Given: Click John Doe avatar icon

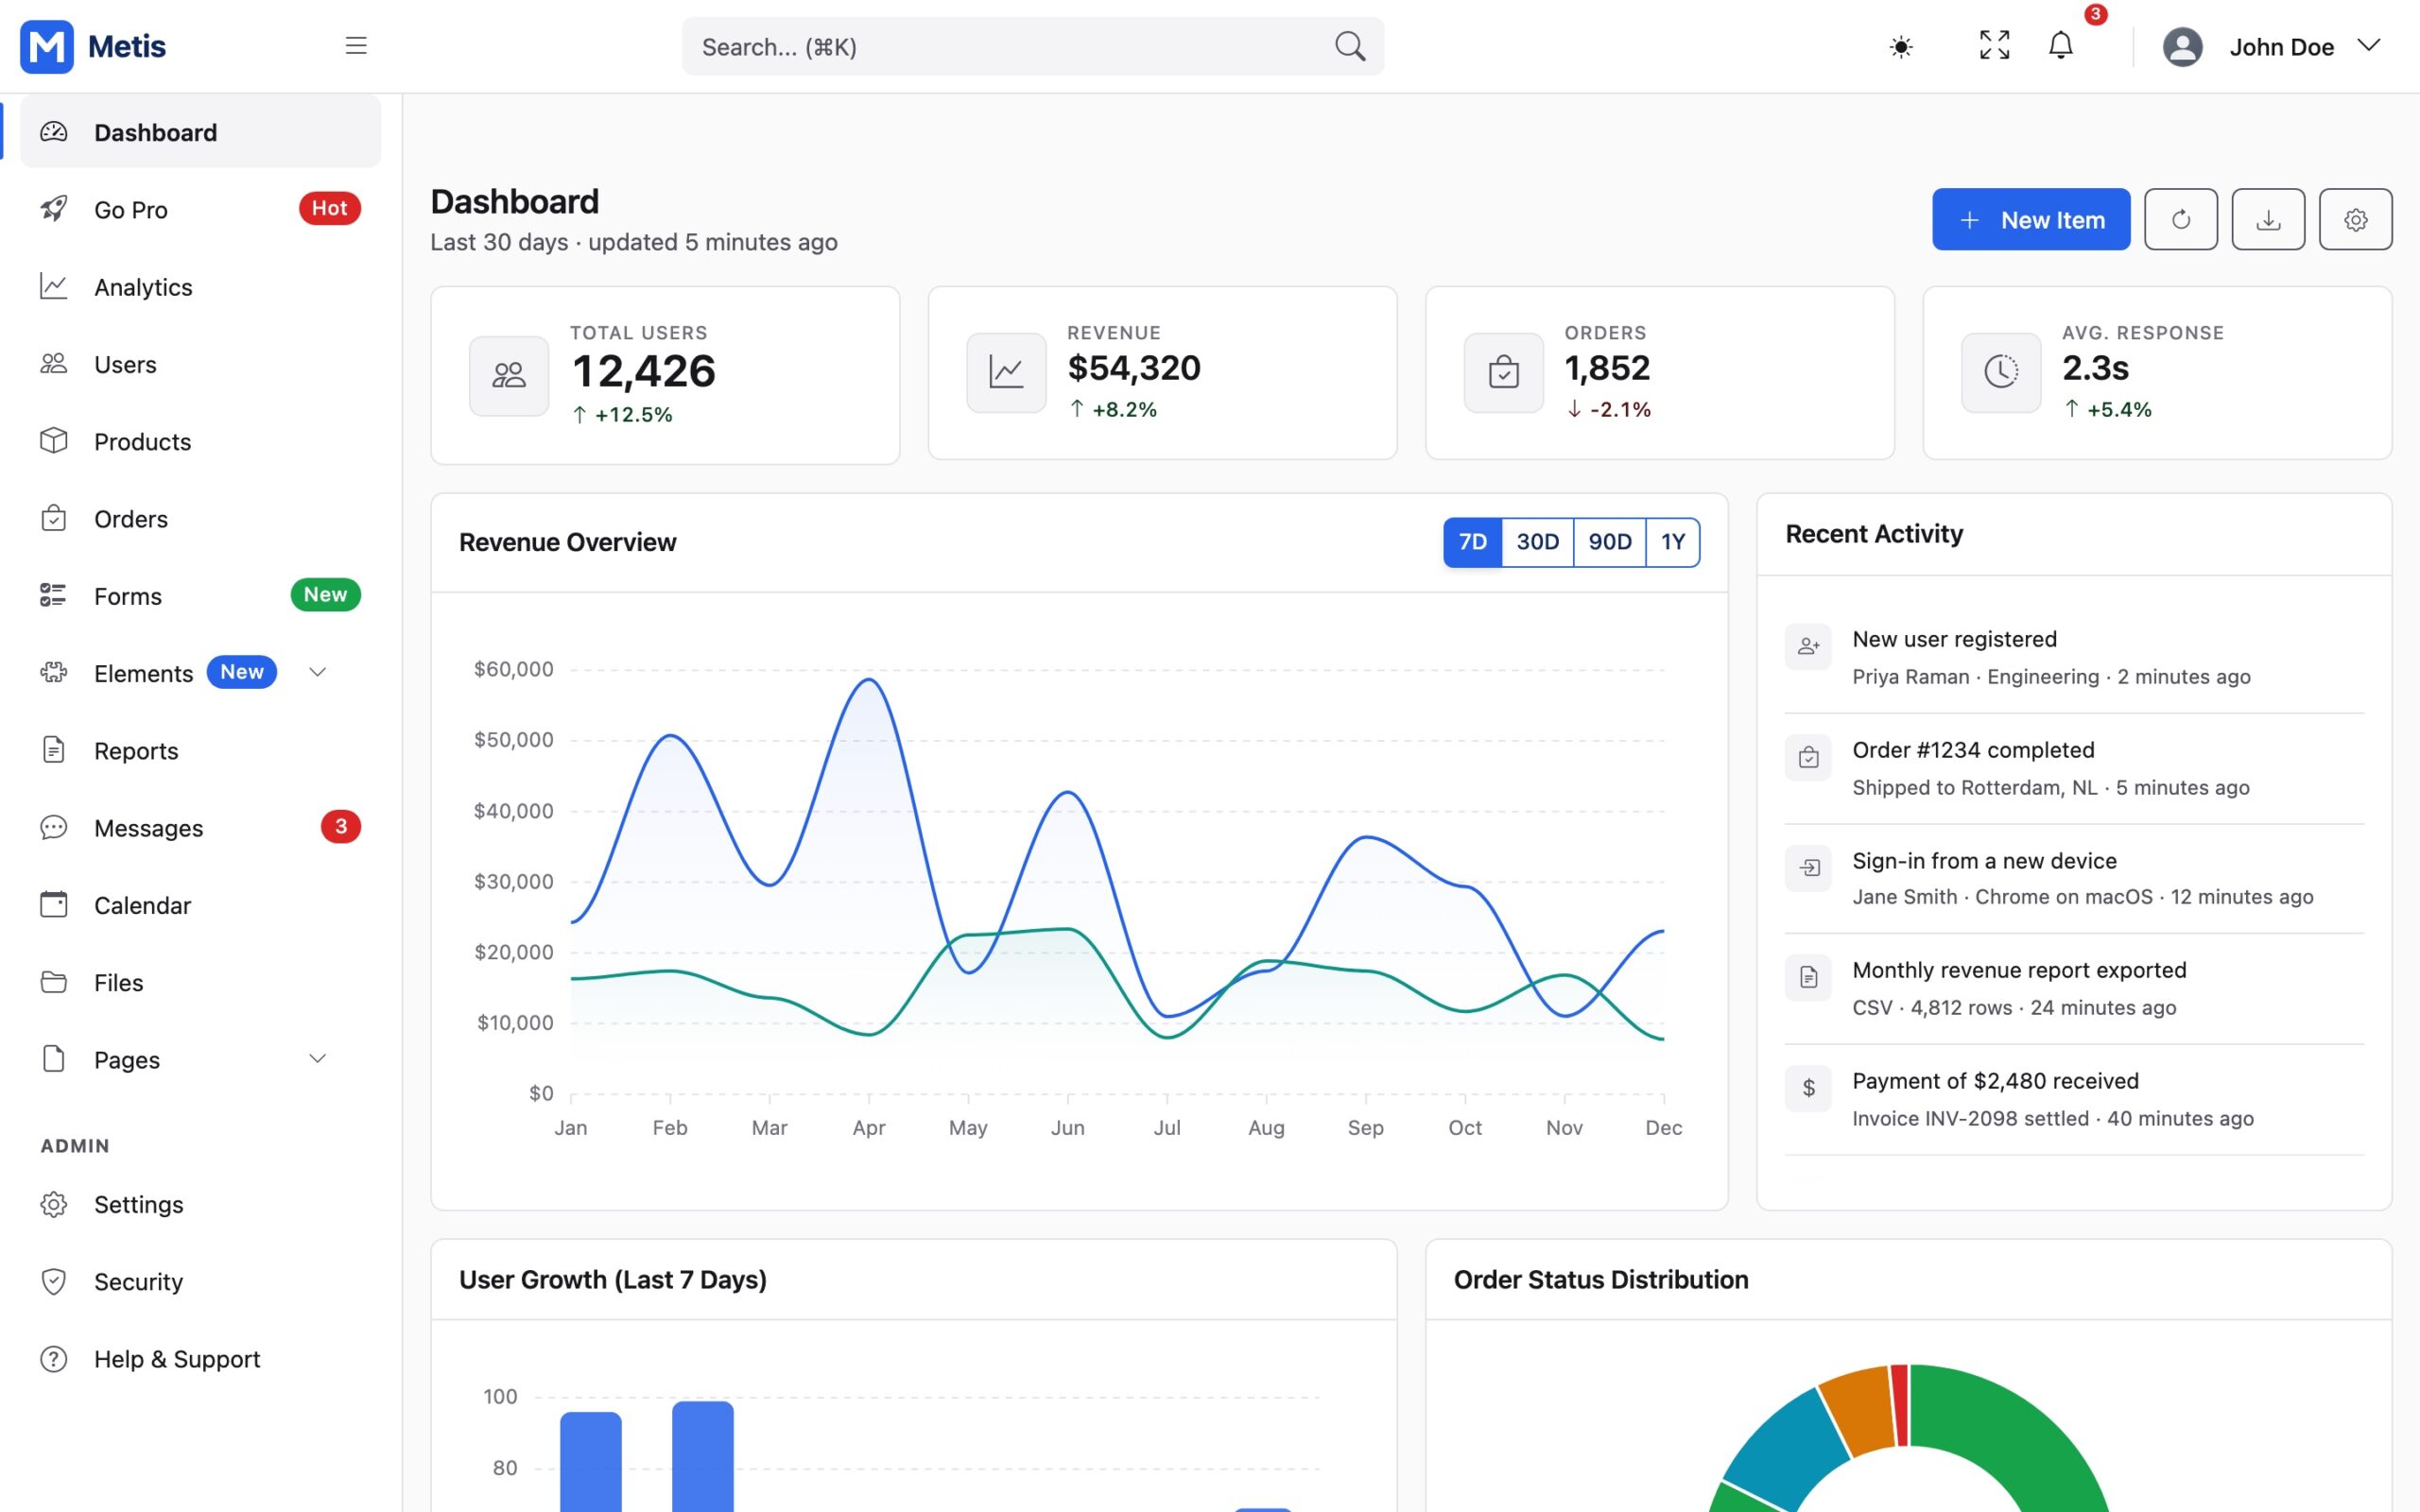Looking at the screenshot, I should tap(2182, 47).
